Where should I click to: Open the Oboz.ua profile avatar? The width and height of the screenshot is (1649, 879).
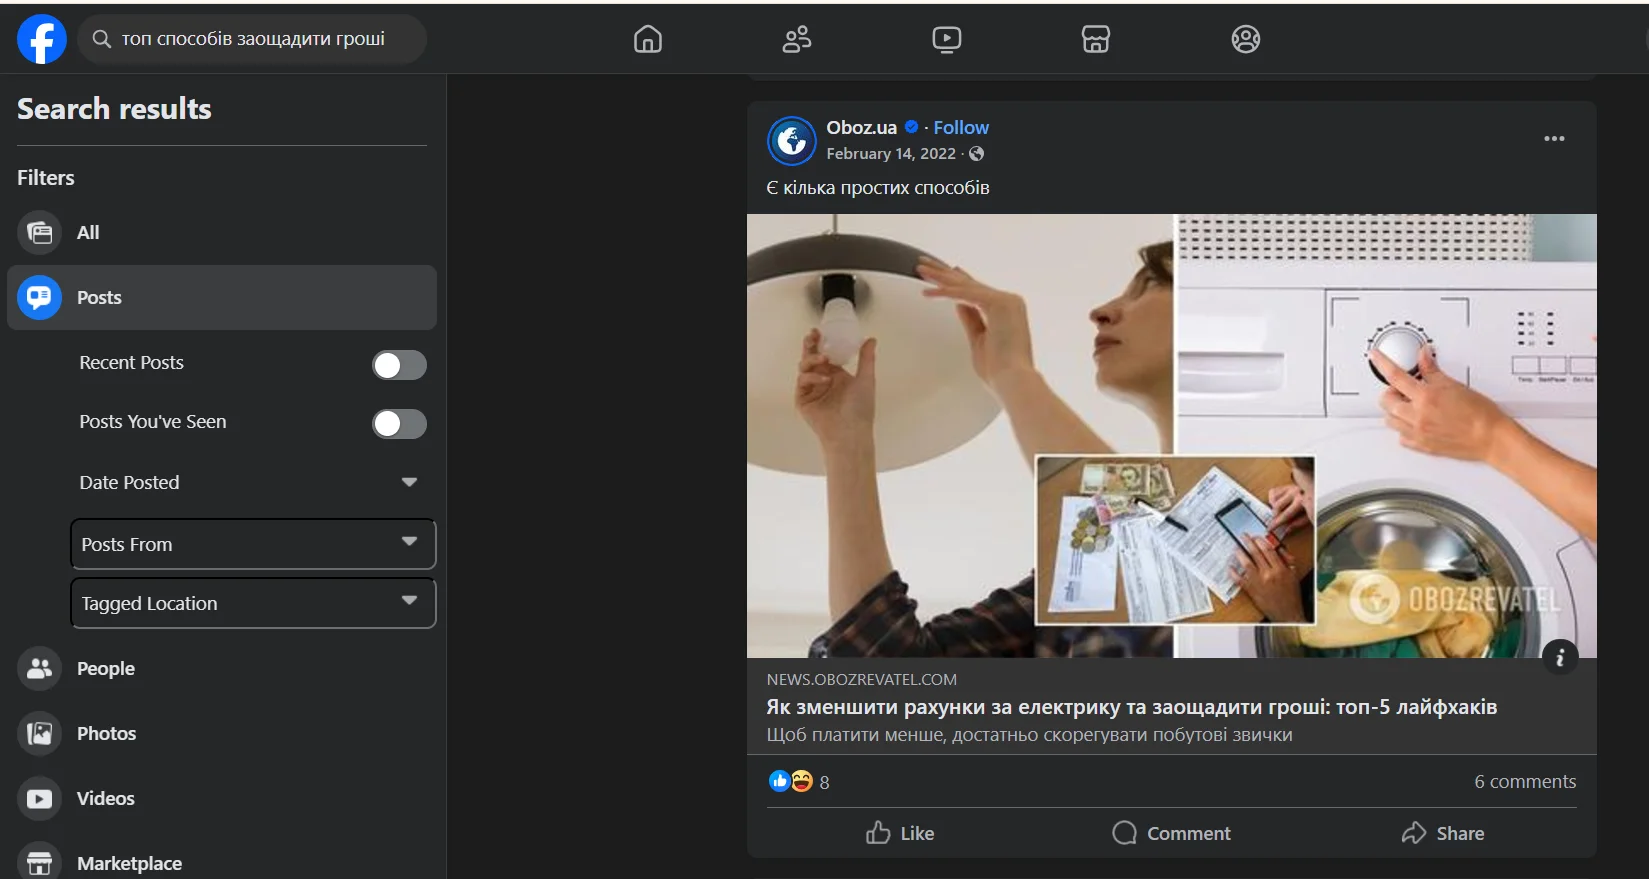pyautogui.click(x=792, y=141)
